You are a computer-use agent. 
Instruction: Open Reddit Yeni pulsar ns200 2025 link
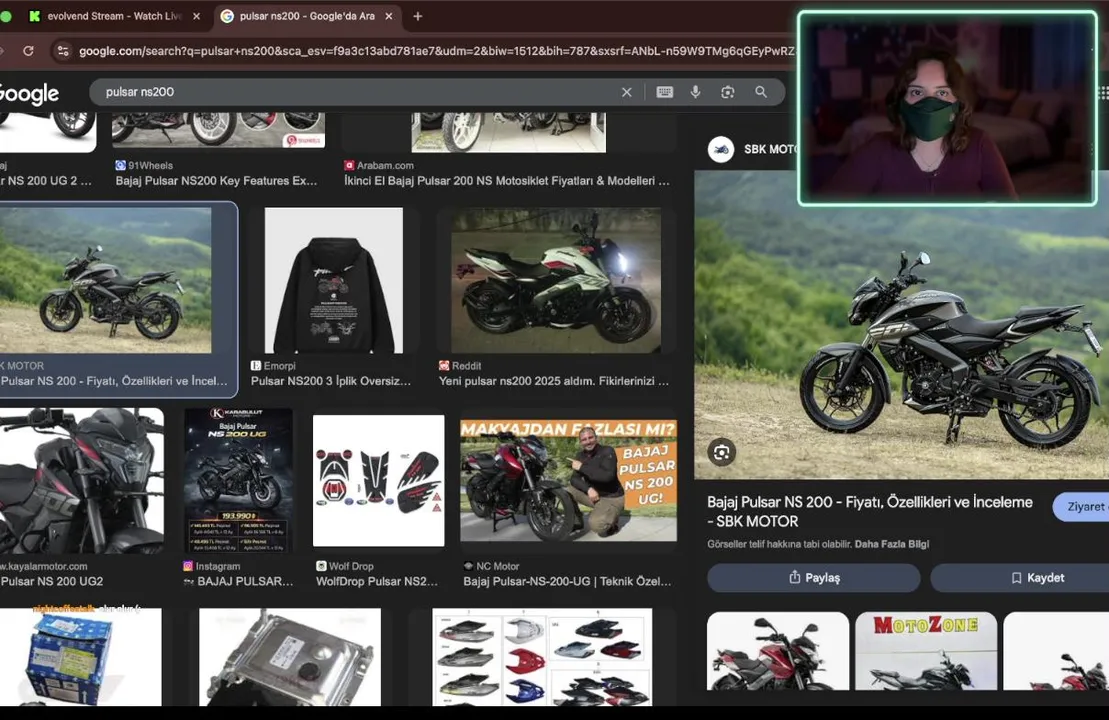[554, 381]
